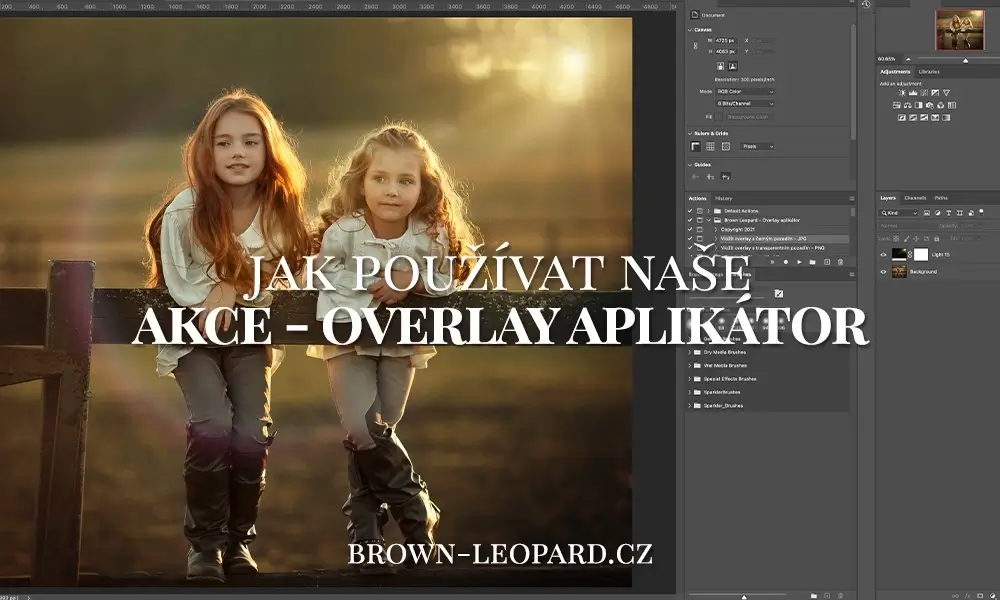Open the Document properties header
This screenshot has height=600, width=1000.
tap(712, 15)
